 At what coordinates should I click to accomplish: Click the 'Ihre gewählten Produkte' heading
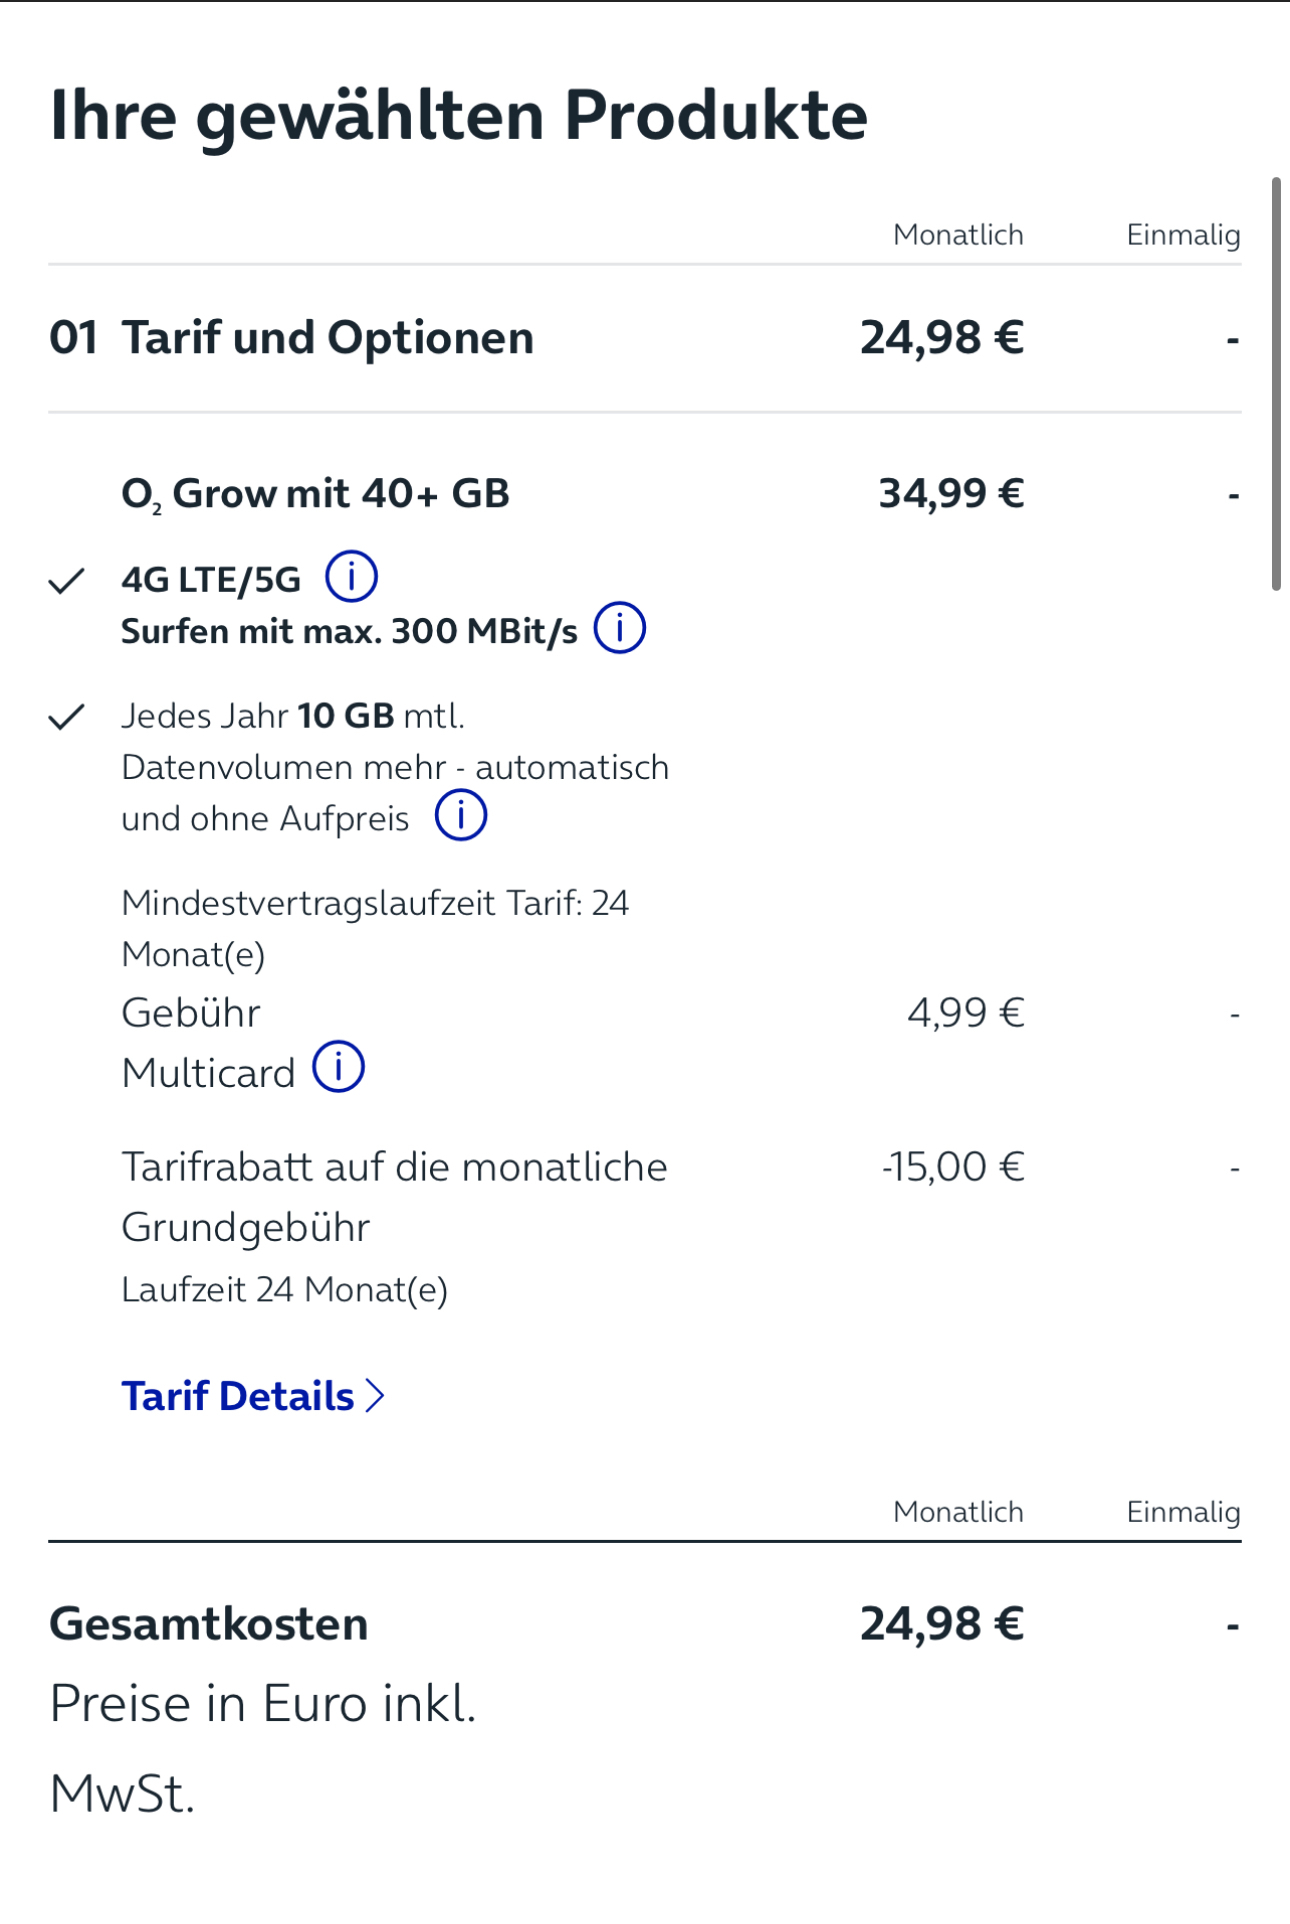tap(458, 116)
